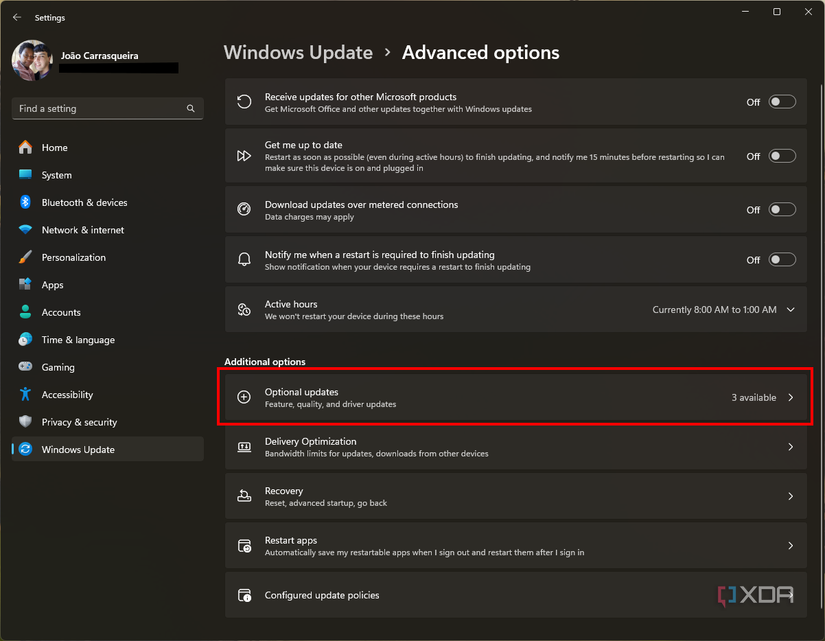Turn on Download updates over metered connections

(x=782, y=209)
